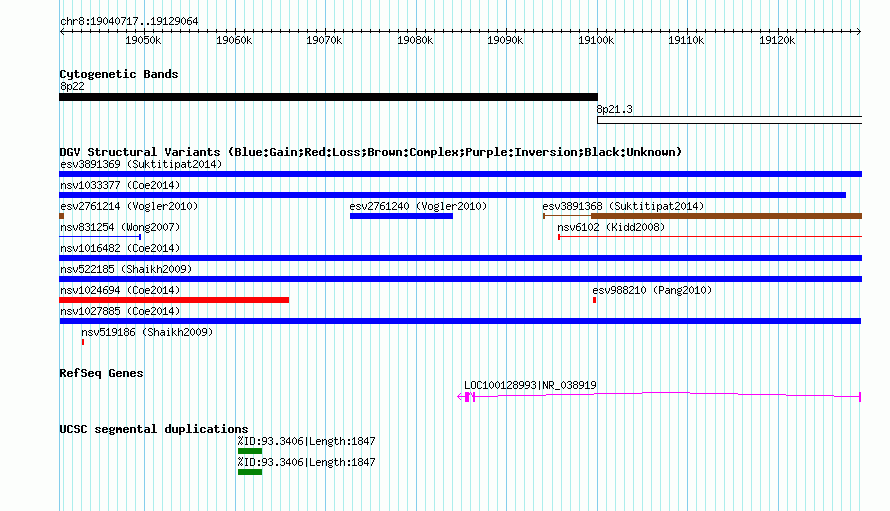Open the nsv522185 (Shaikh2009) label
Viewport: 890px width, 511px height.
pos(126,269)
